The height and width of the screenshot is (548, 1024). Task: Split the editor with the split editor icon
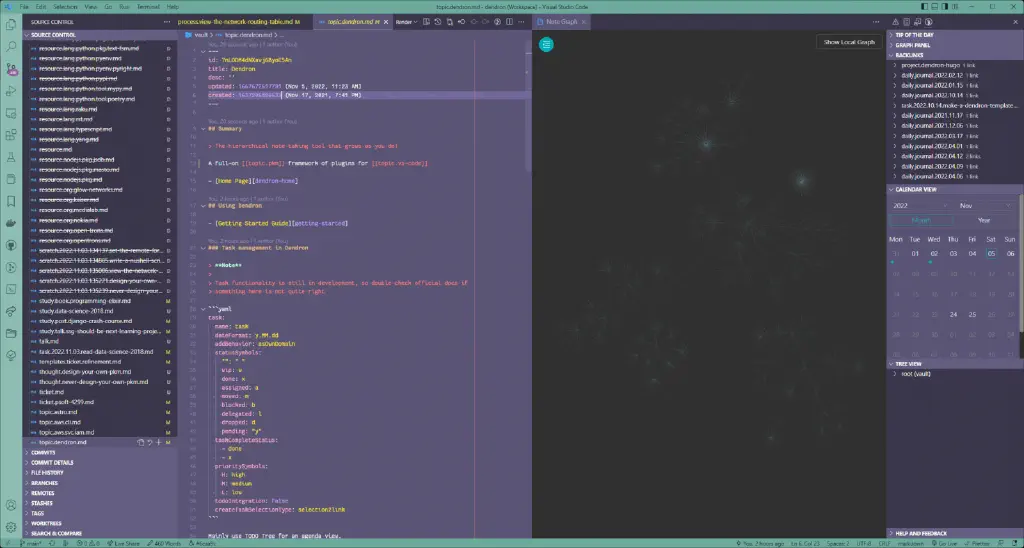click(x=509, y=22)
